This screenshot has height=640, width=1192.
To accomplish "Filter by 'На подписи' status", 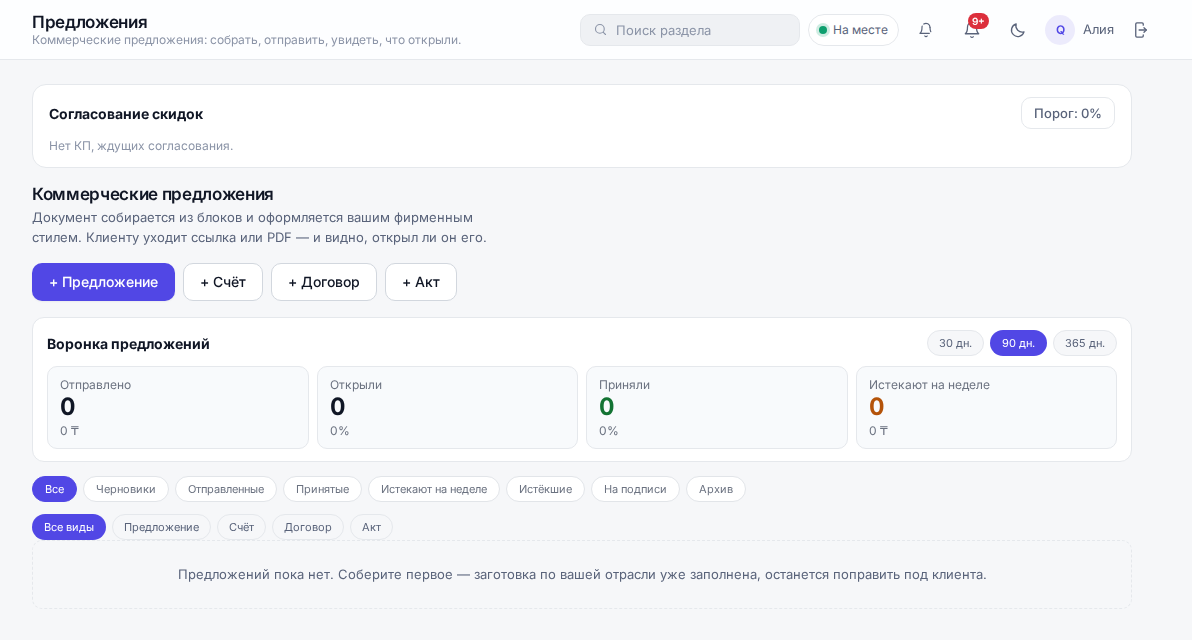I will pos(635,489).
